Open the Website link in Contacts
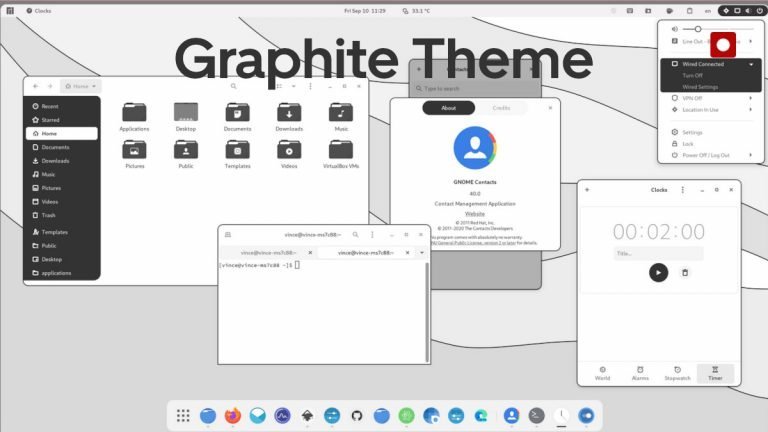 475,214
